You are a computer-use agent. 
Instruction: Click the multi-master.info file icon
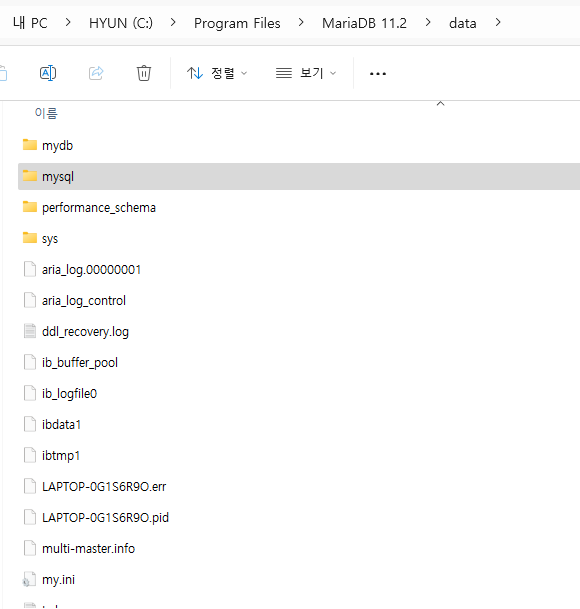click(30, 548)
